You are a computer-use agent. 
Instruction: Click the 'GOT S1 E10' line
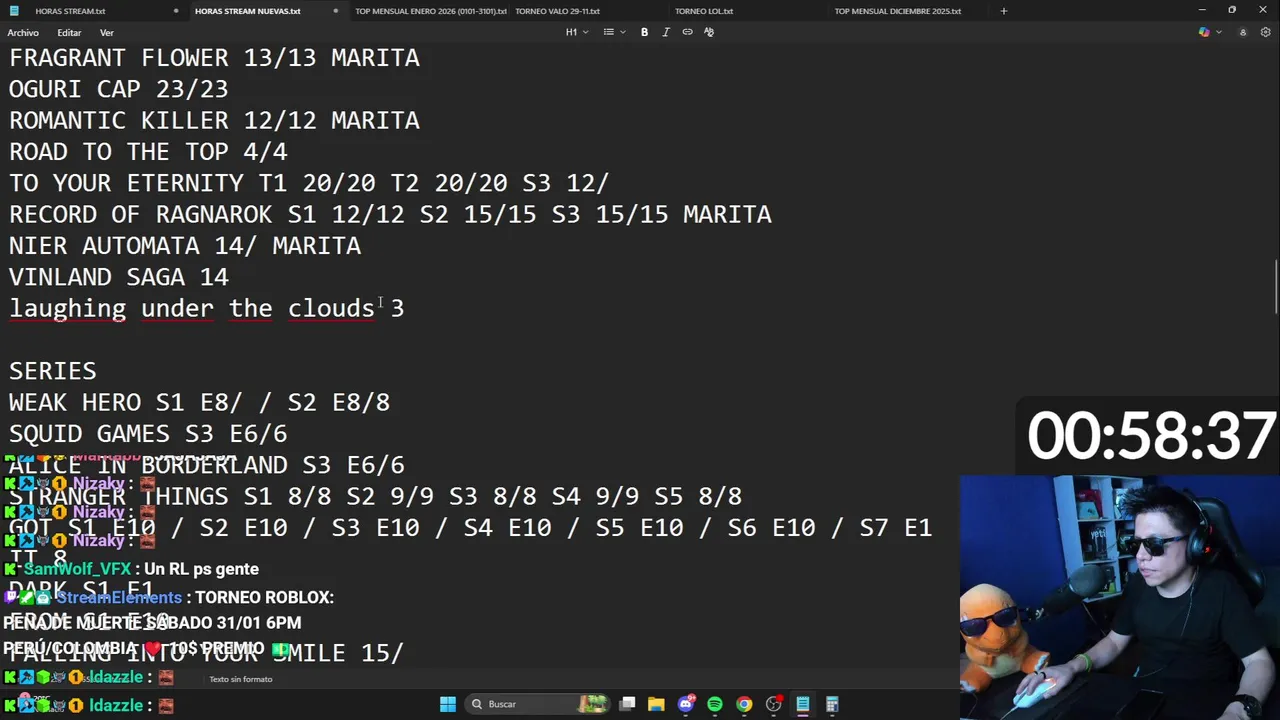click(471, 527)
